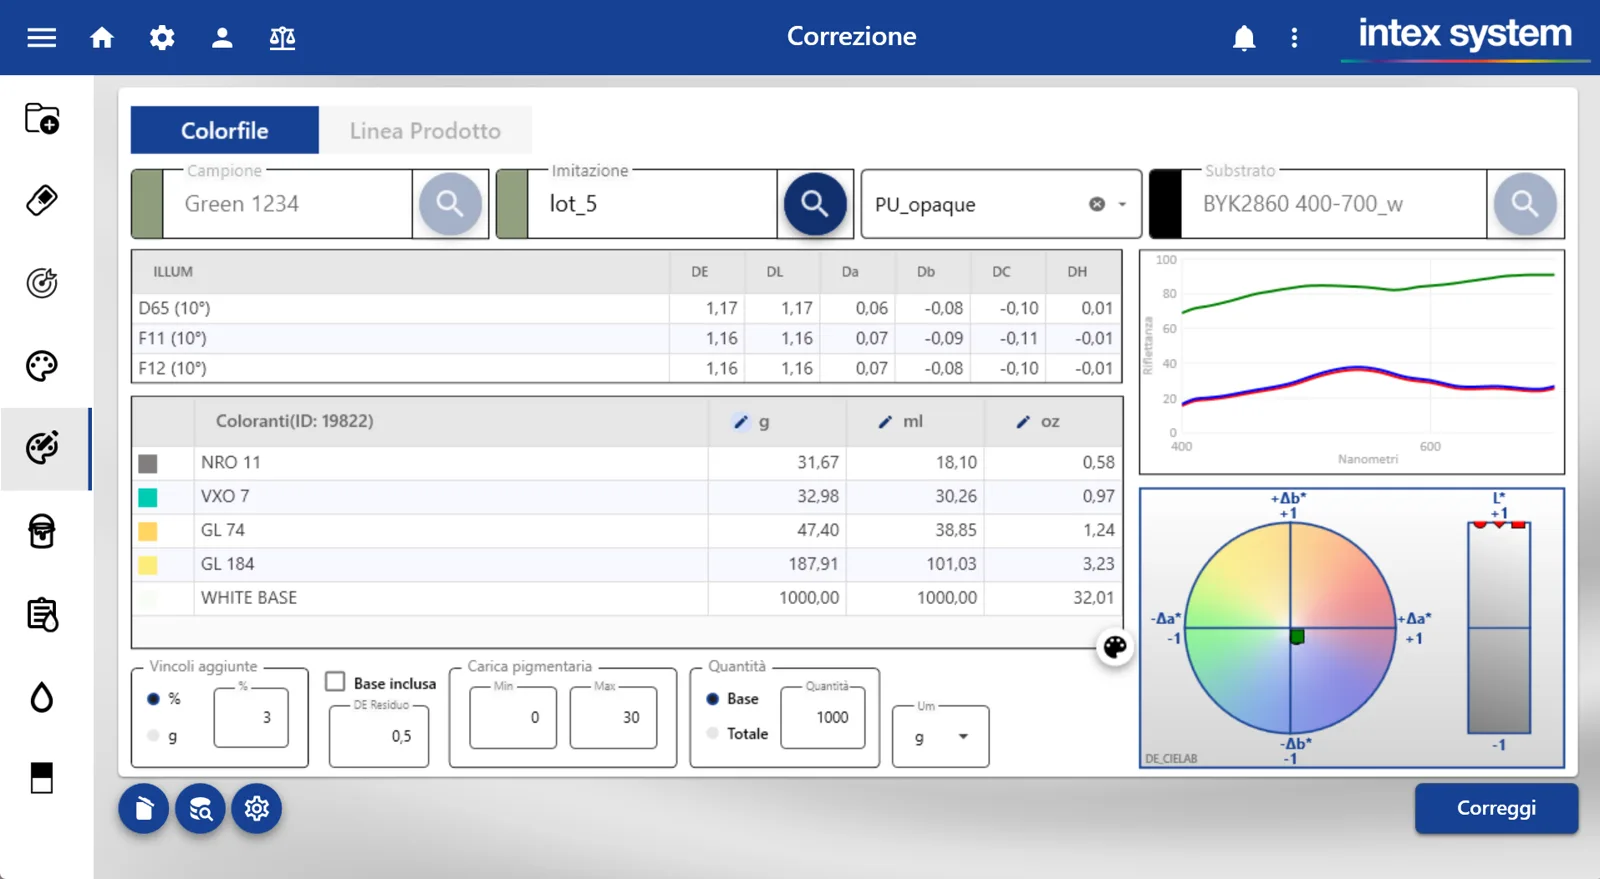Edit the oz column in colorants table
The width and height of the screenshot is (1600, 879).
pyautogui.click(x=1023, y=422)
